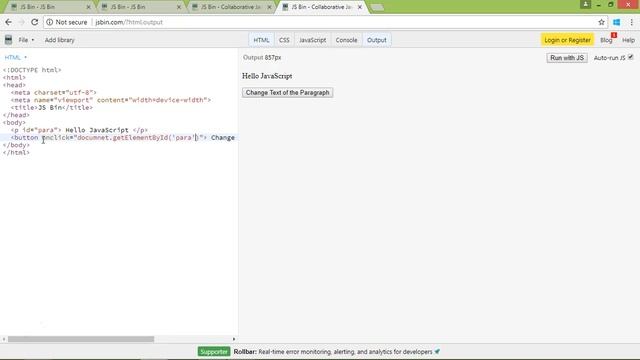Open Chrome's three-dot menu

click(x=631, y=22)
